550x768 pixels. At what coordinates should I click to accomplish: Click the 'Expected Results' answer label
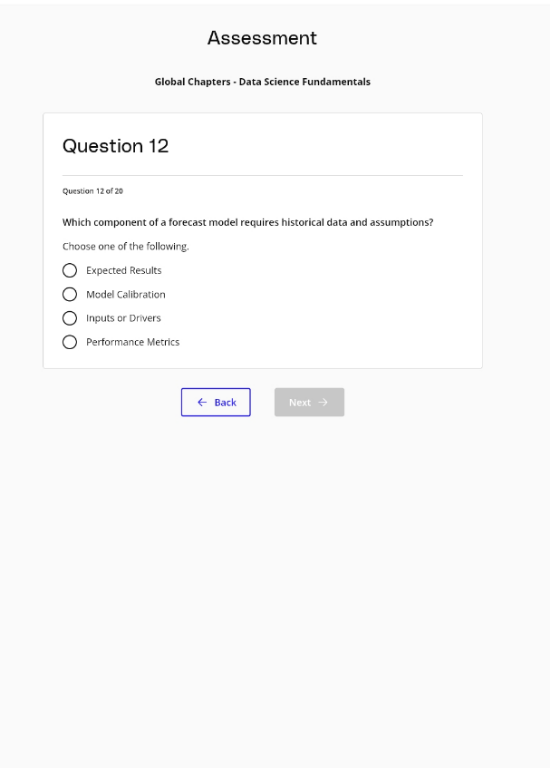[x=124, y=270]
